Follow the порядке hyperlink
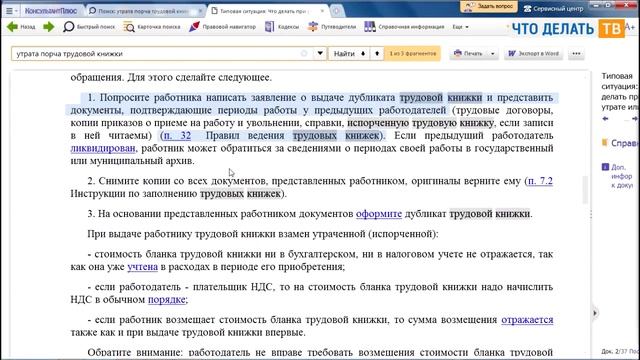640x360 pixels. click(167, 300)
